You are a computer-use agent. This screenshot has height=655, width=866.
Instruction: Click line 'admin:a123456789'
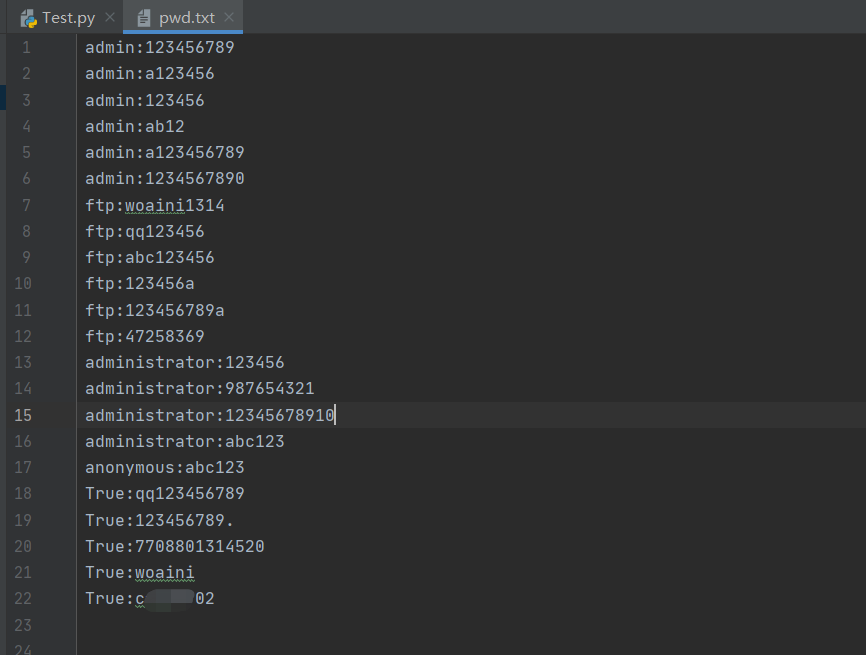pyautogui.click(x=165, y=152)
